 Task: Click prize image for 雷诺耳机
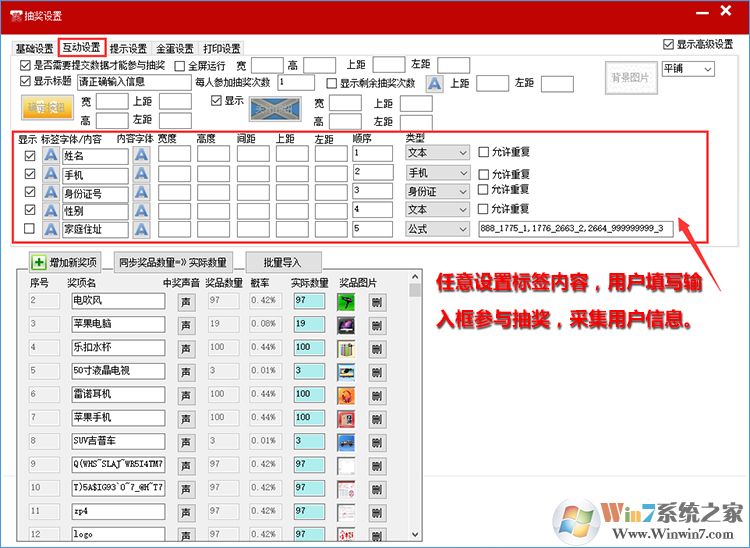pos(346,395)
